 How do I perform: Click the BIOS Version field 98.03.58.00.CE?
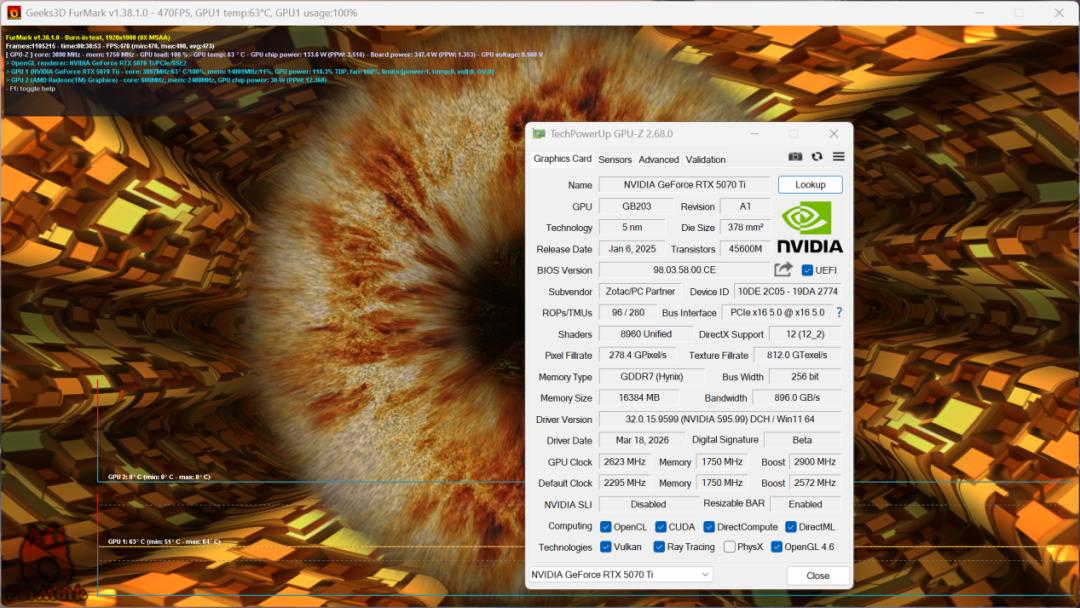685,270
